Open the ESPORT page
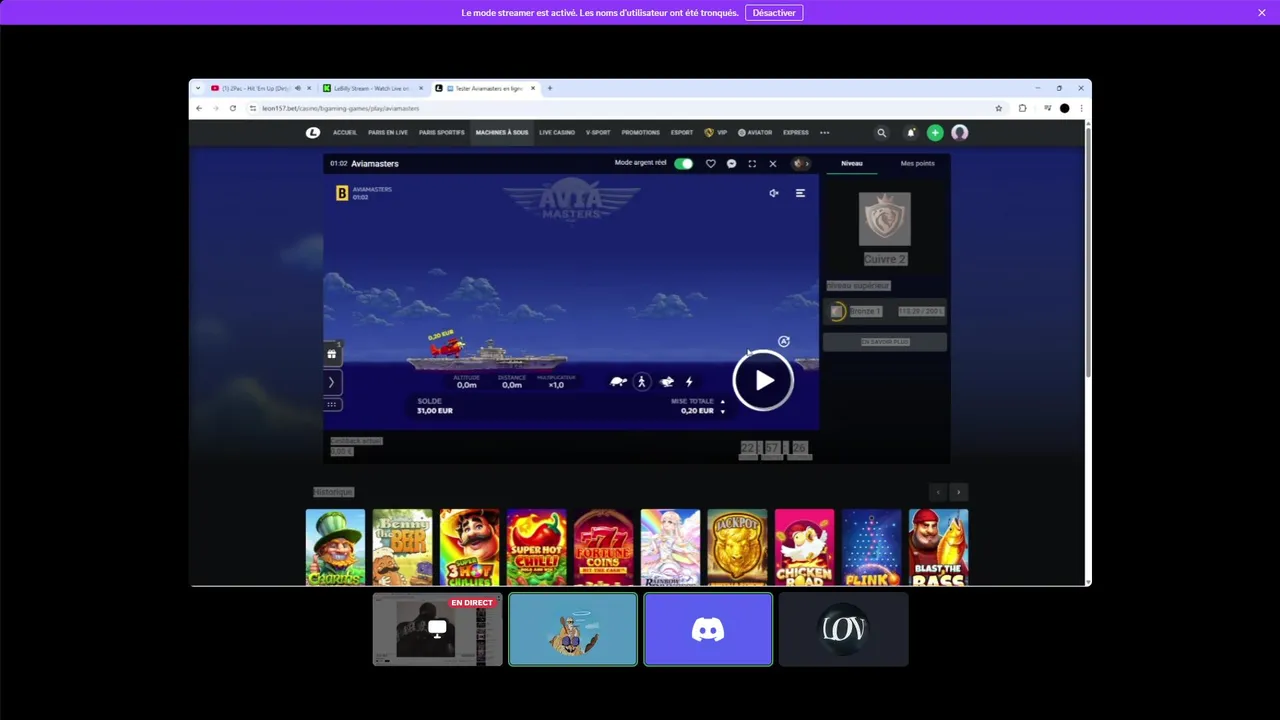Image resolution: width=1280 pixels, height=720 pixels. coord(682,132)
